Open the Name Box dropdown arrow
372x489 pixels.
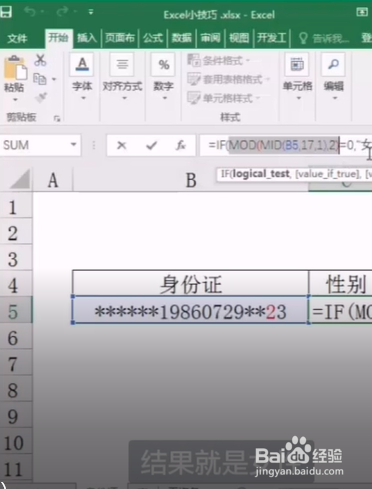tap(74, 145)
